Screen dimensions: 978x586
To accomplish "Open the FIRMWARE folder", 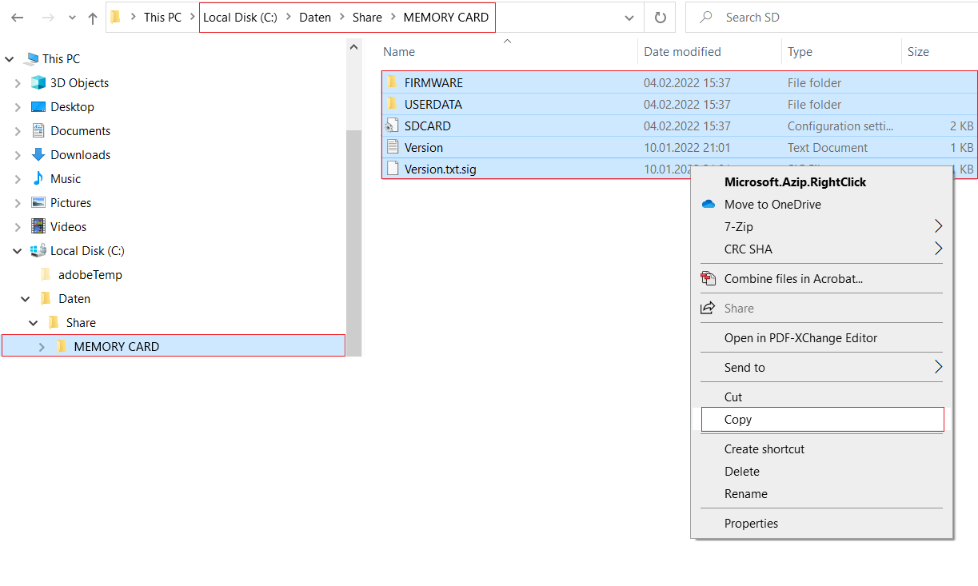I will (433, 83).
